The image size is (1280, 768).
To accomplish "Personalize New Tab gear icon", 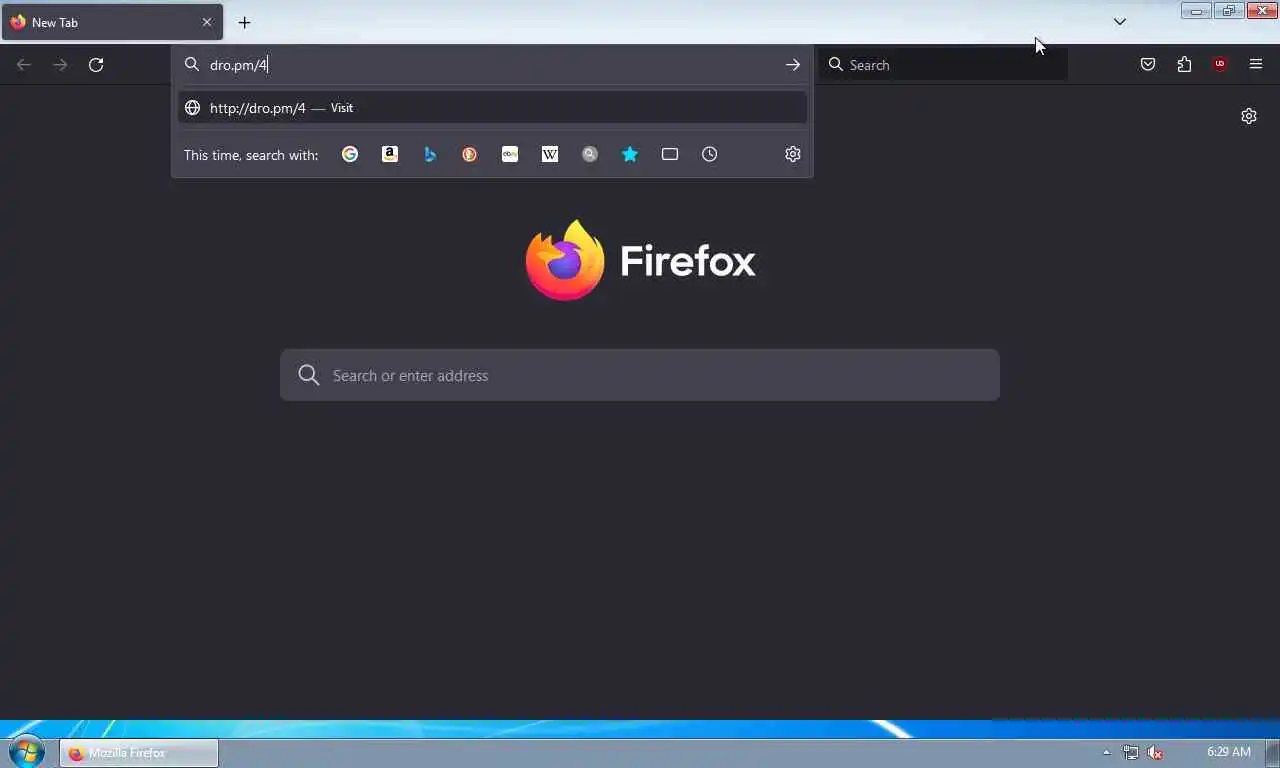I will click(x=1249, y=116).
